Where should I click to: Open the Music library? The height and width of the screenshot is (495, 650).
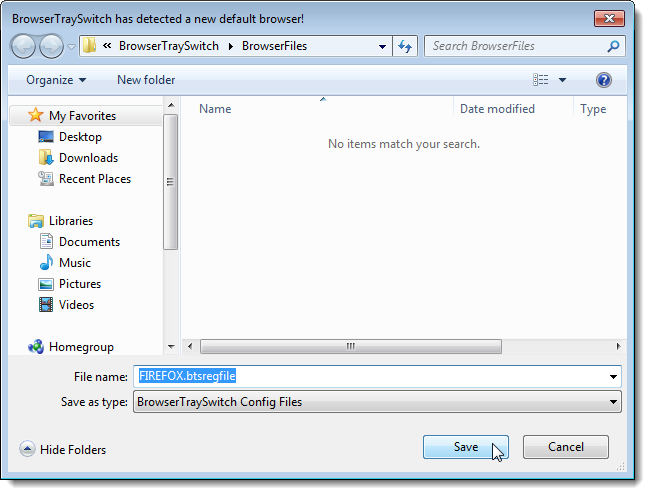point(75,263)
